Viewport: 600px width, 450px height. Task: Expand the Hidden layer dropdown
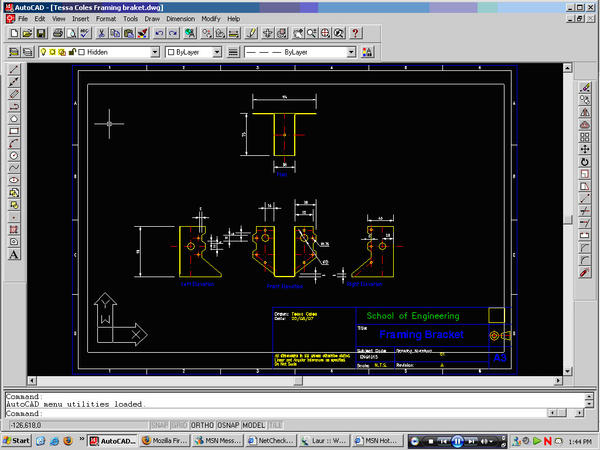[x=155, y=52]
